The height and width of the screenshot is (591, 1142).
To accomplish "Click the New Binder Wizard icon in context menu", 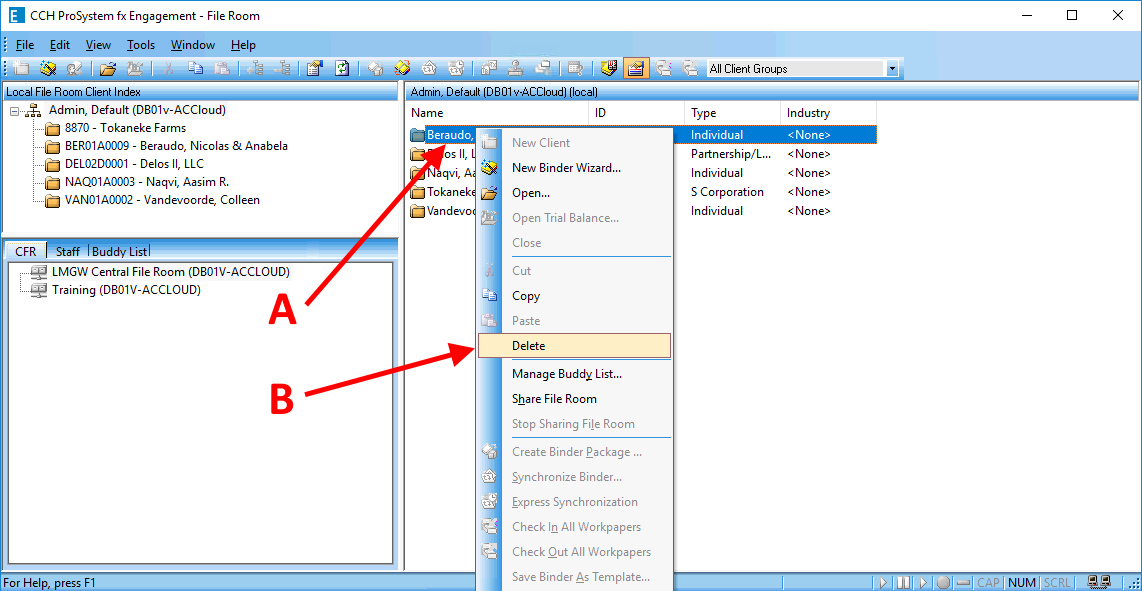I will pyautogui.click(x=489, y=168).
